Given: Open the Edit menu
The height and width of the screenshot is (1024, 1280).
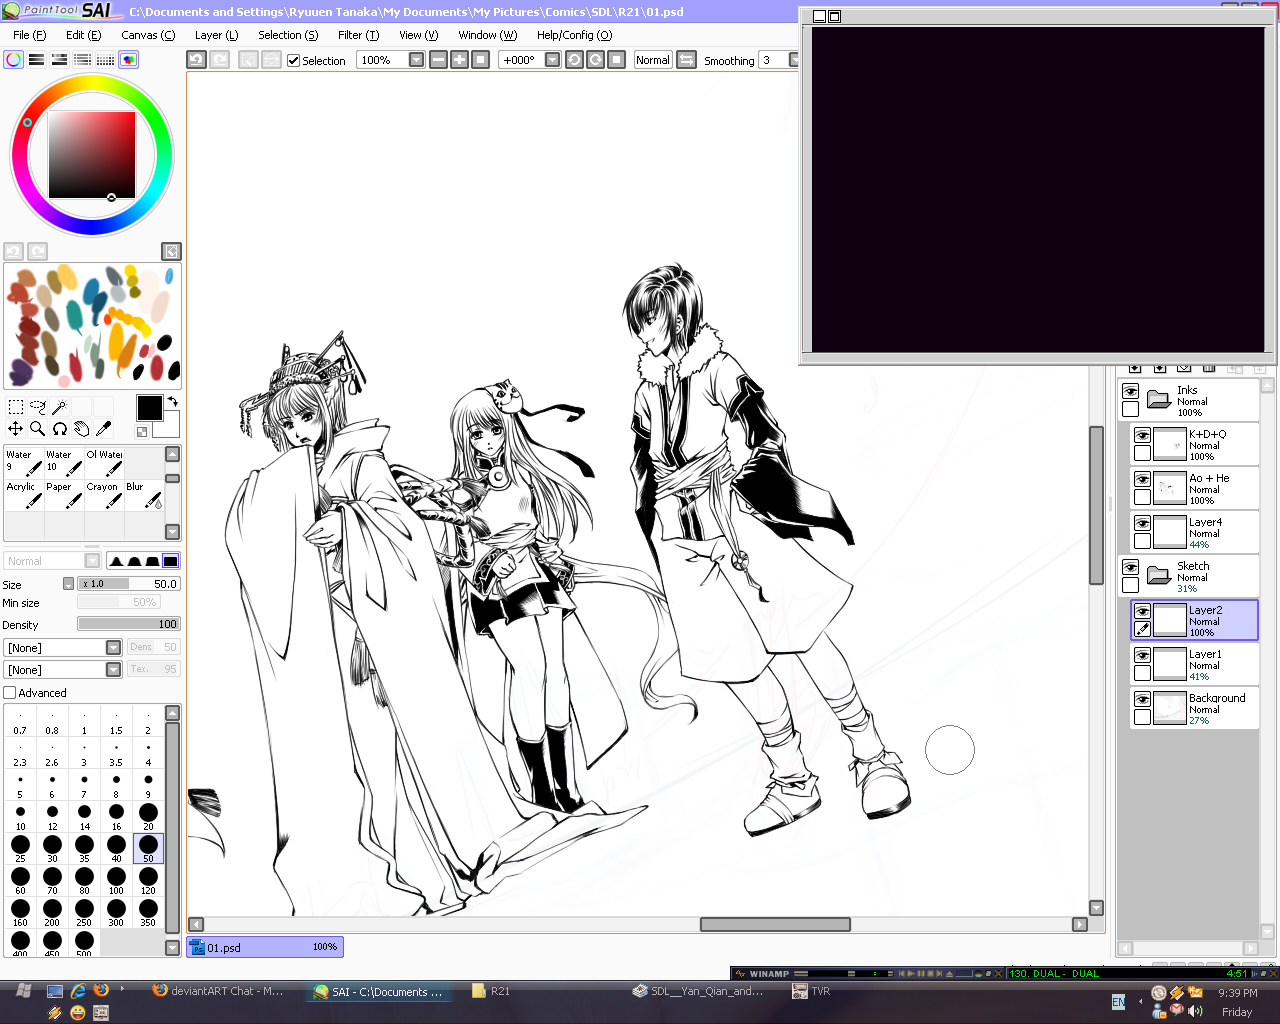Looking at the screenshot, I should pos(83,35).
